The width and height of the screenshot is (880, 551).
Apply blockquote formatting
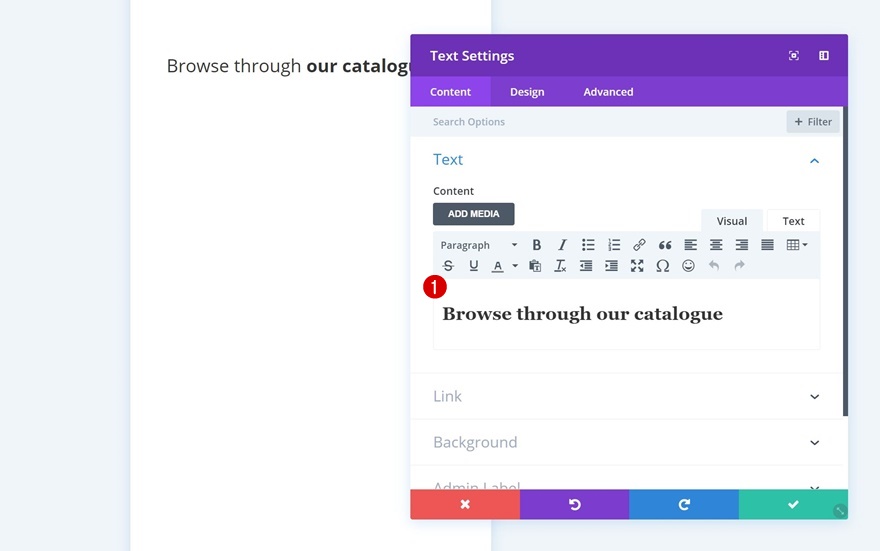coord(665,245)
